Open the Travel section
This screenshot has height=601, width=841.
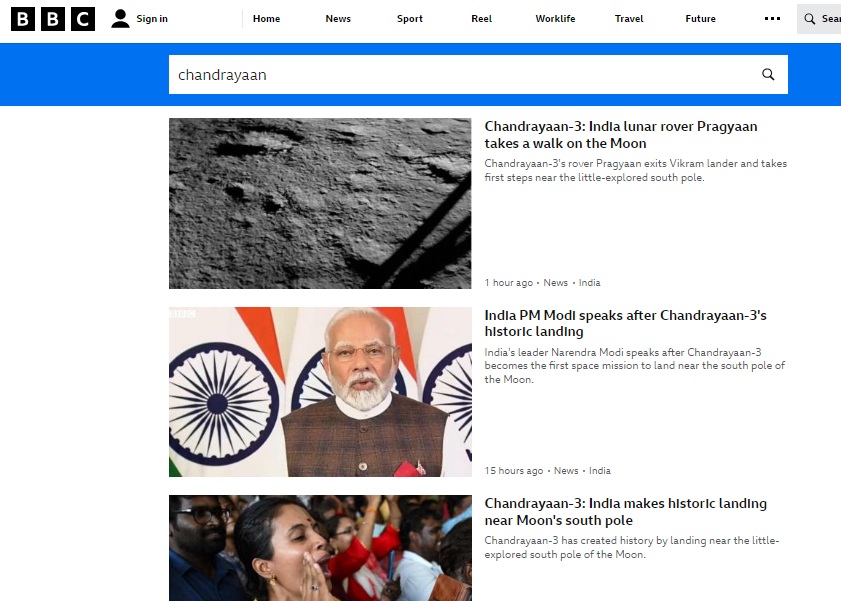629,19
